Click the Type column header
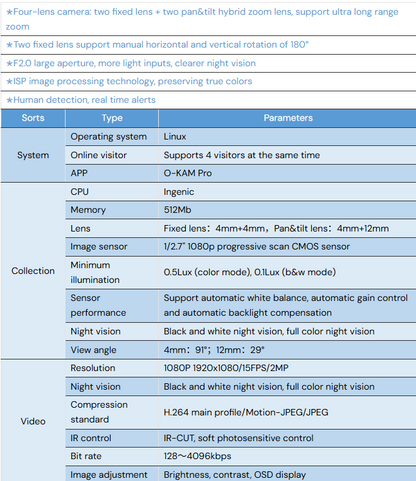416x481 pixels. [112, 118]
